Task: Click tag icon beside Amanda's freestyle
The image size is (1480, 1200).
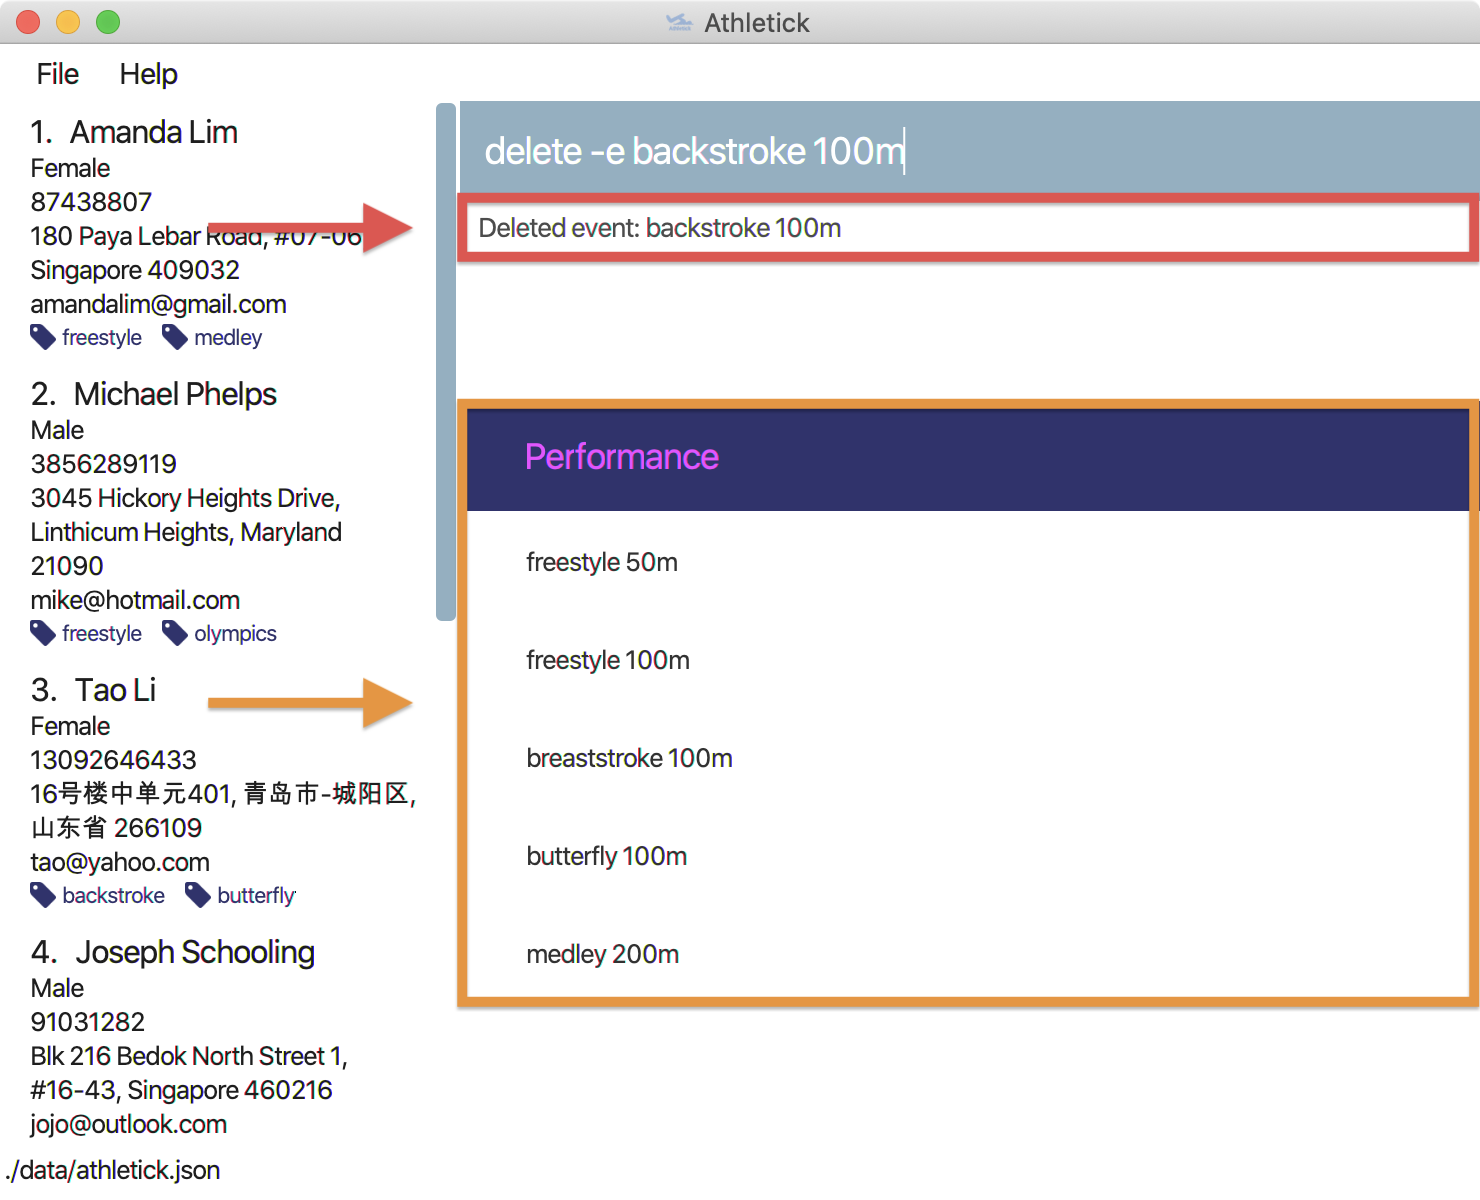Action: pyautogui.click(x=43, y=338)
